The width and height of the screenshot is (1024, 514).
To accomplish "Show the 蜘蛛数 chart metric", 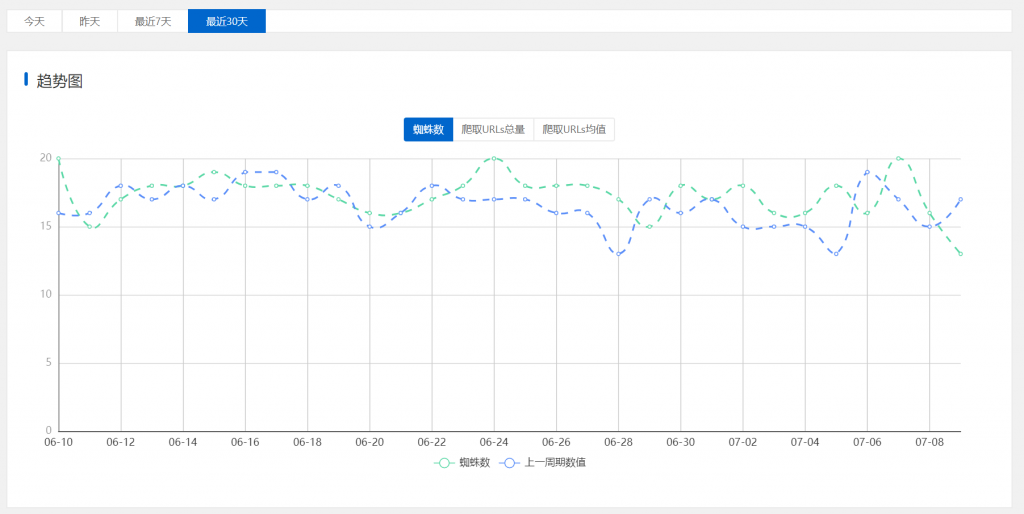I will [x=428, y=129].
